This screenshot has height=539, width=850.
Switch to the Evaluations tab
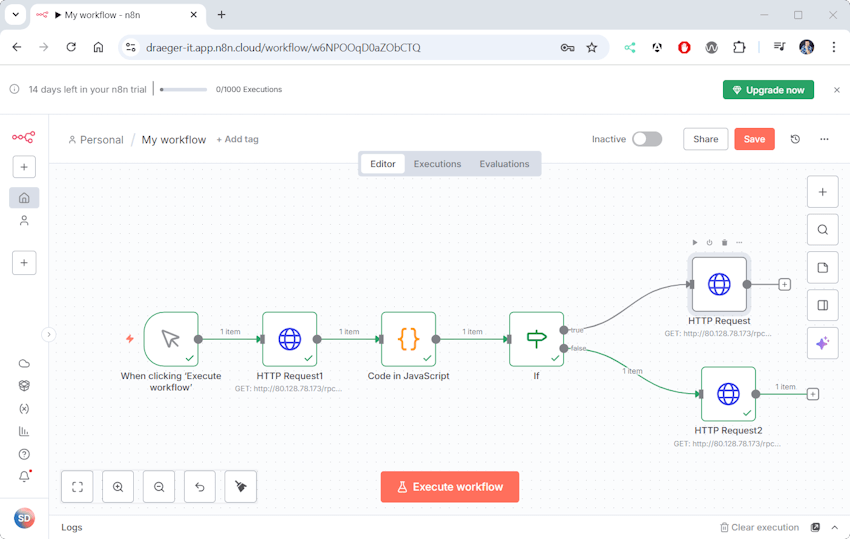[504, 164]
